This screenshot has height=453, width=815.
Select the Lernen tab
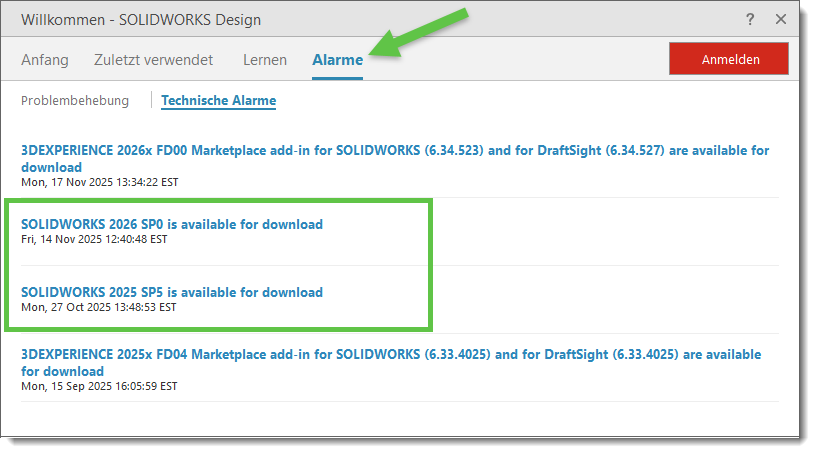265,60
